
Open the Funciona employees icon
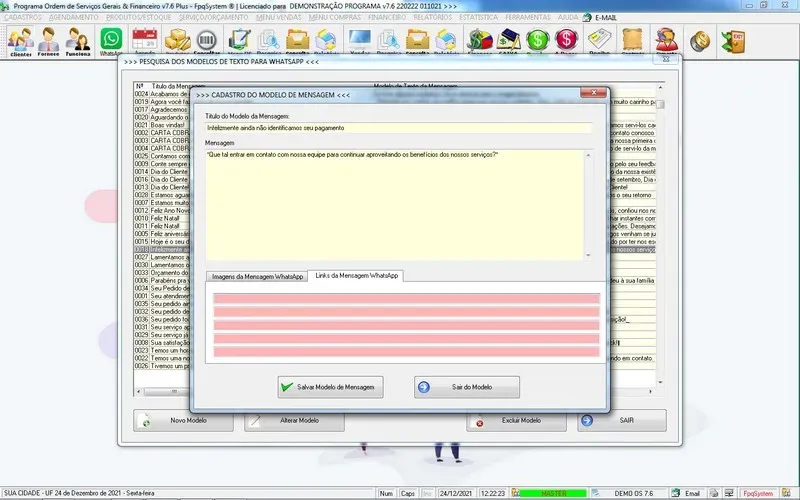[78, 42]
